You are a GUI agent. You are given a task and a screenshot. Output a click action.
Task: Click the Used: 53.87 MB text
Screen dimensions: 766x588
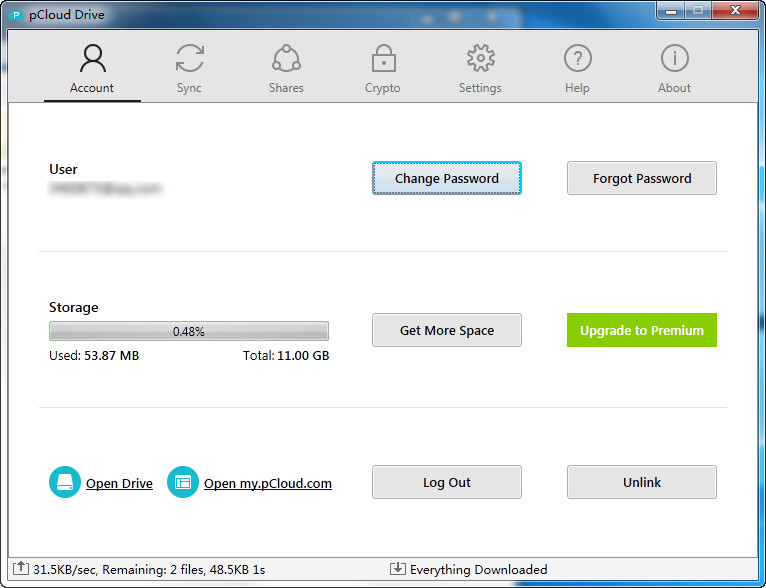tap(94, 356)
